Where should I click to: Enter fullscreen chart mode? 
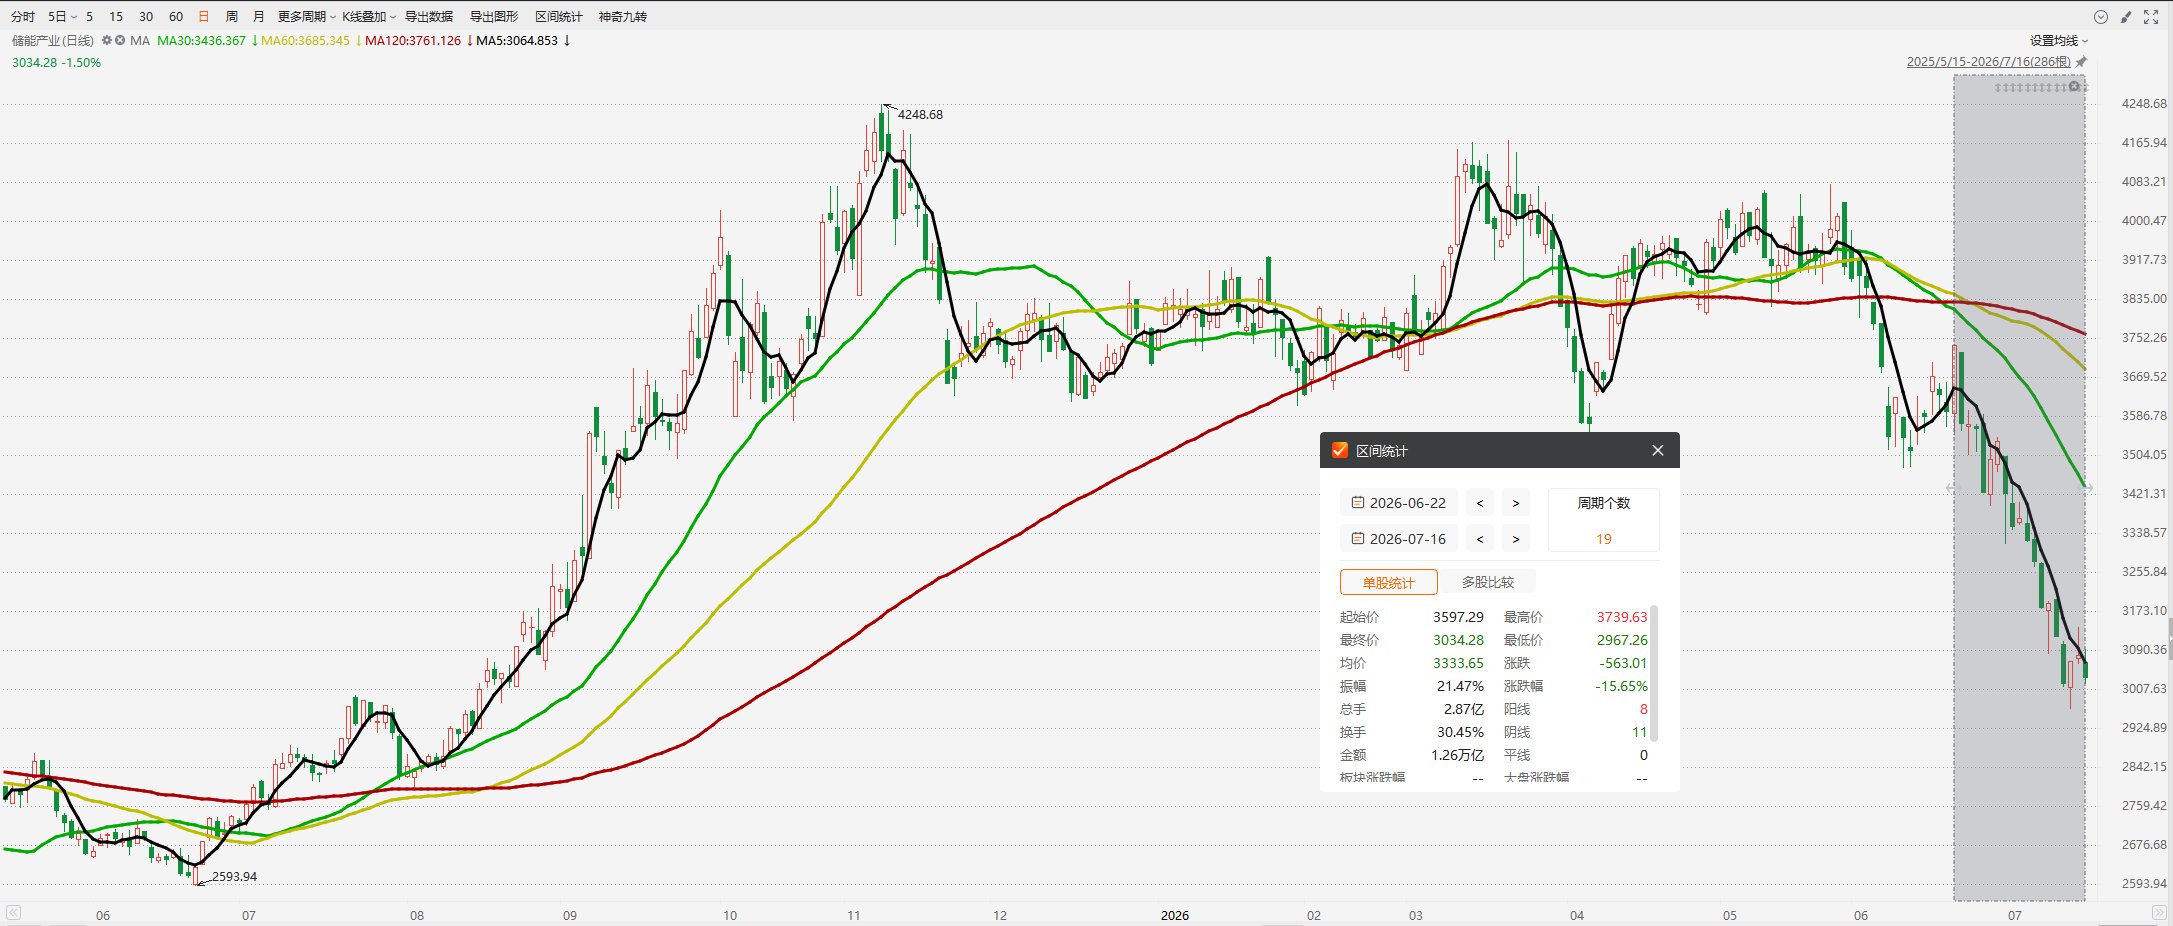click(2151, 17)
